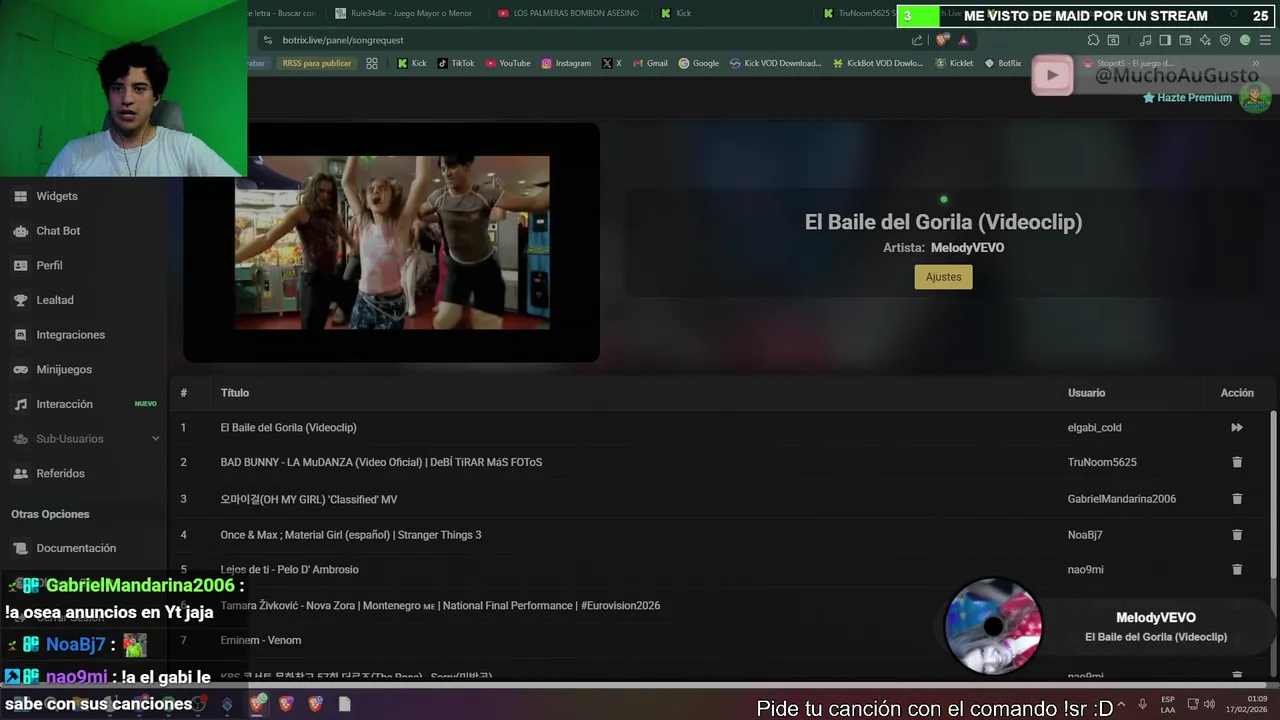Click Hazte Premium link
This screenshot has height=720, width=1280.
[1187, 98]
